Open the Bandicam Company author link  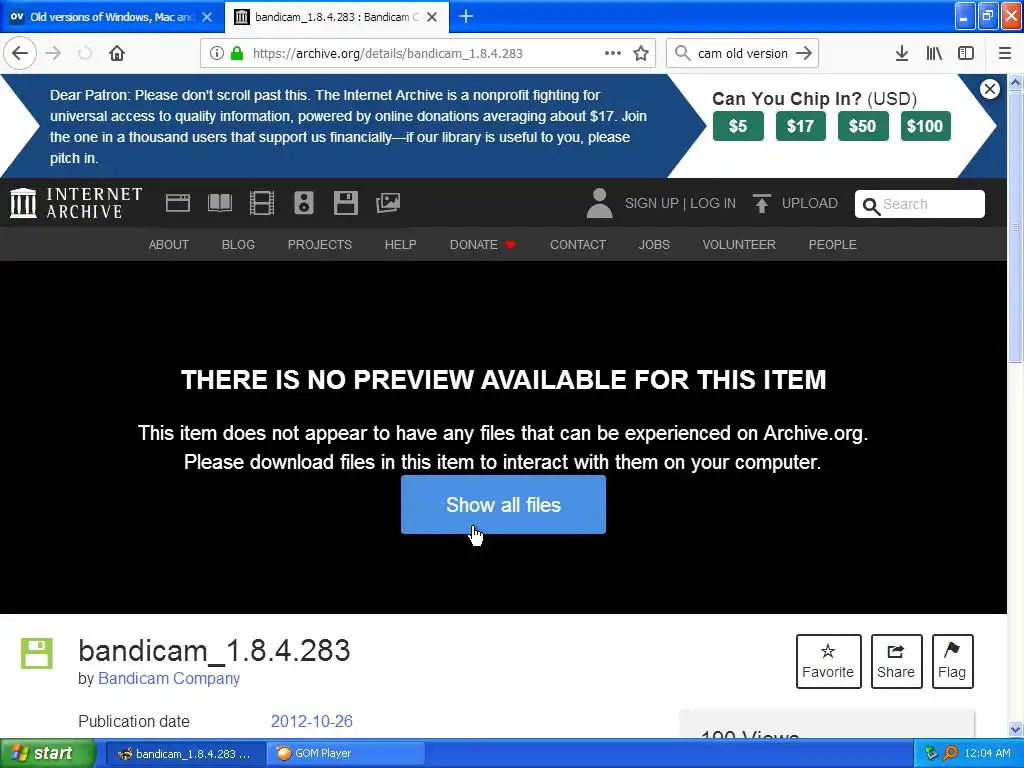(169, 679)
